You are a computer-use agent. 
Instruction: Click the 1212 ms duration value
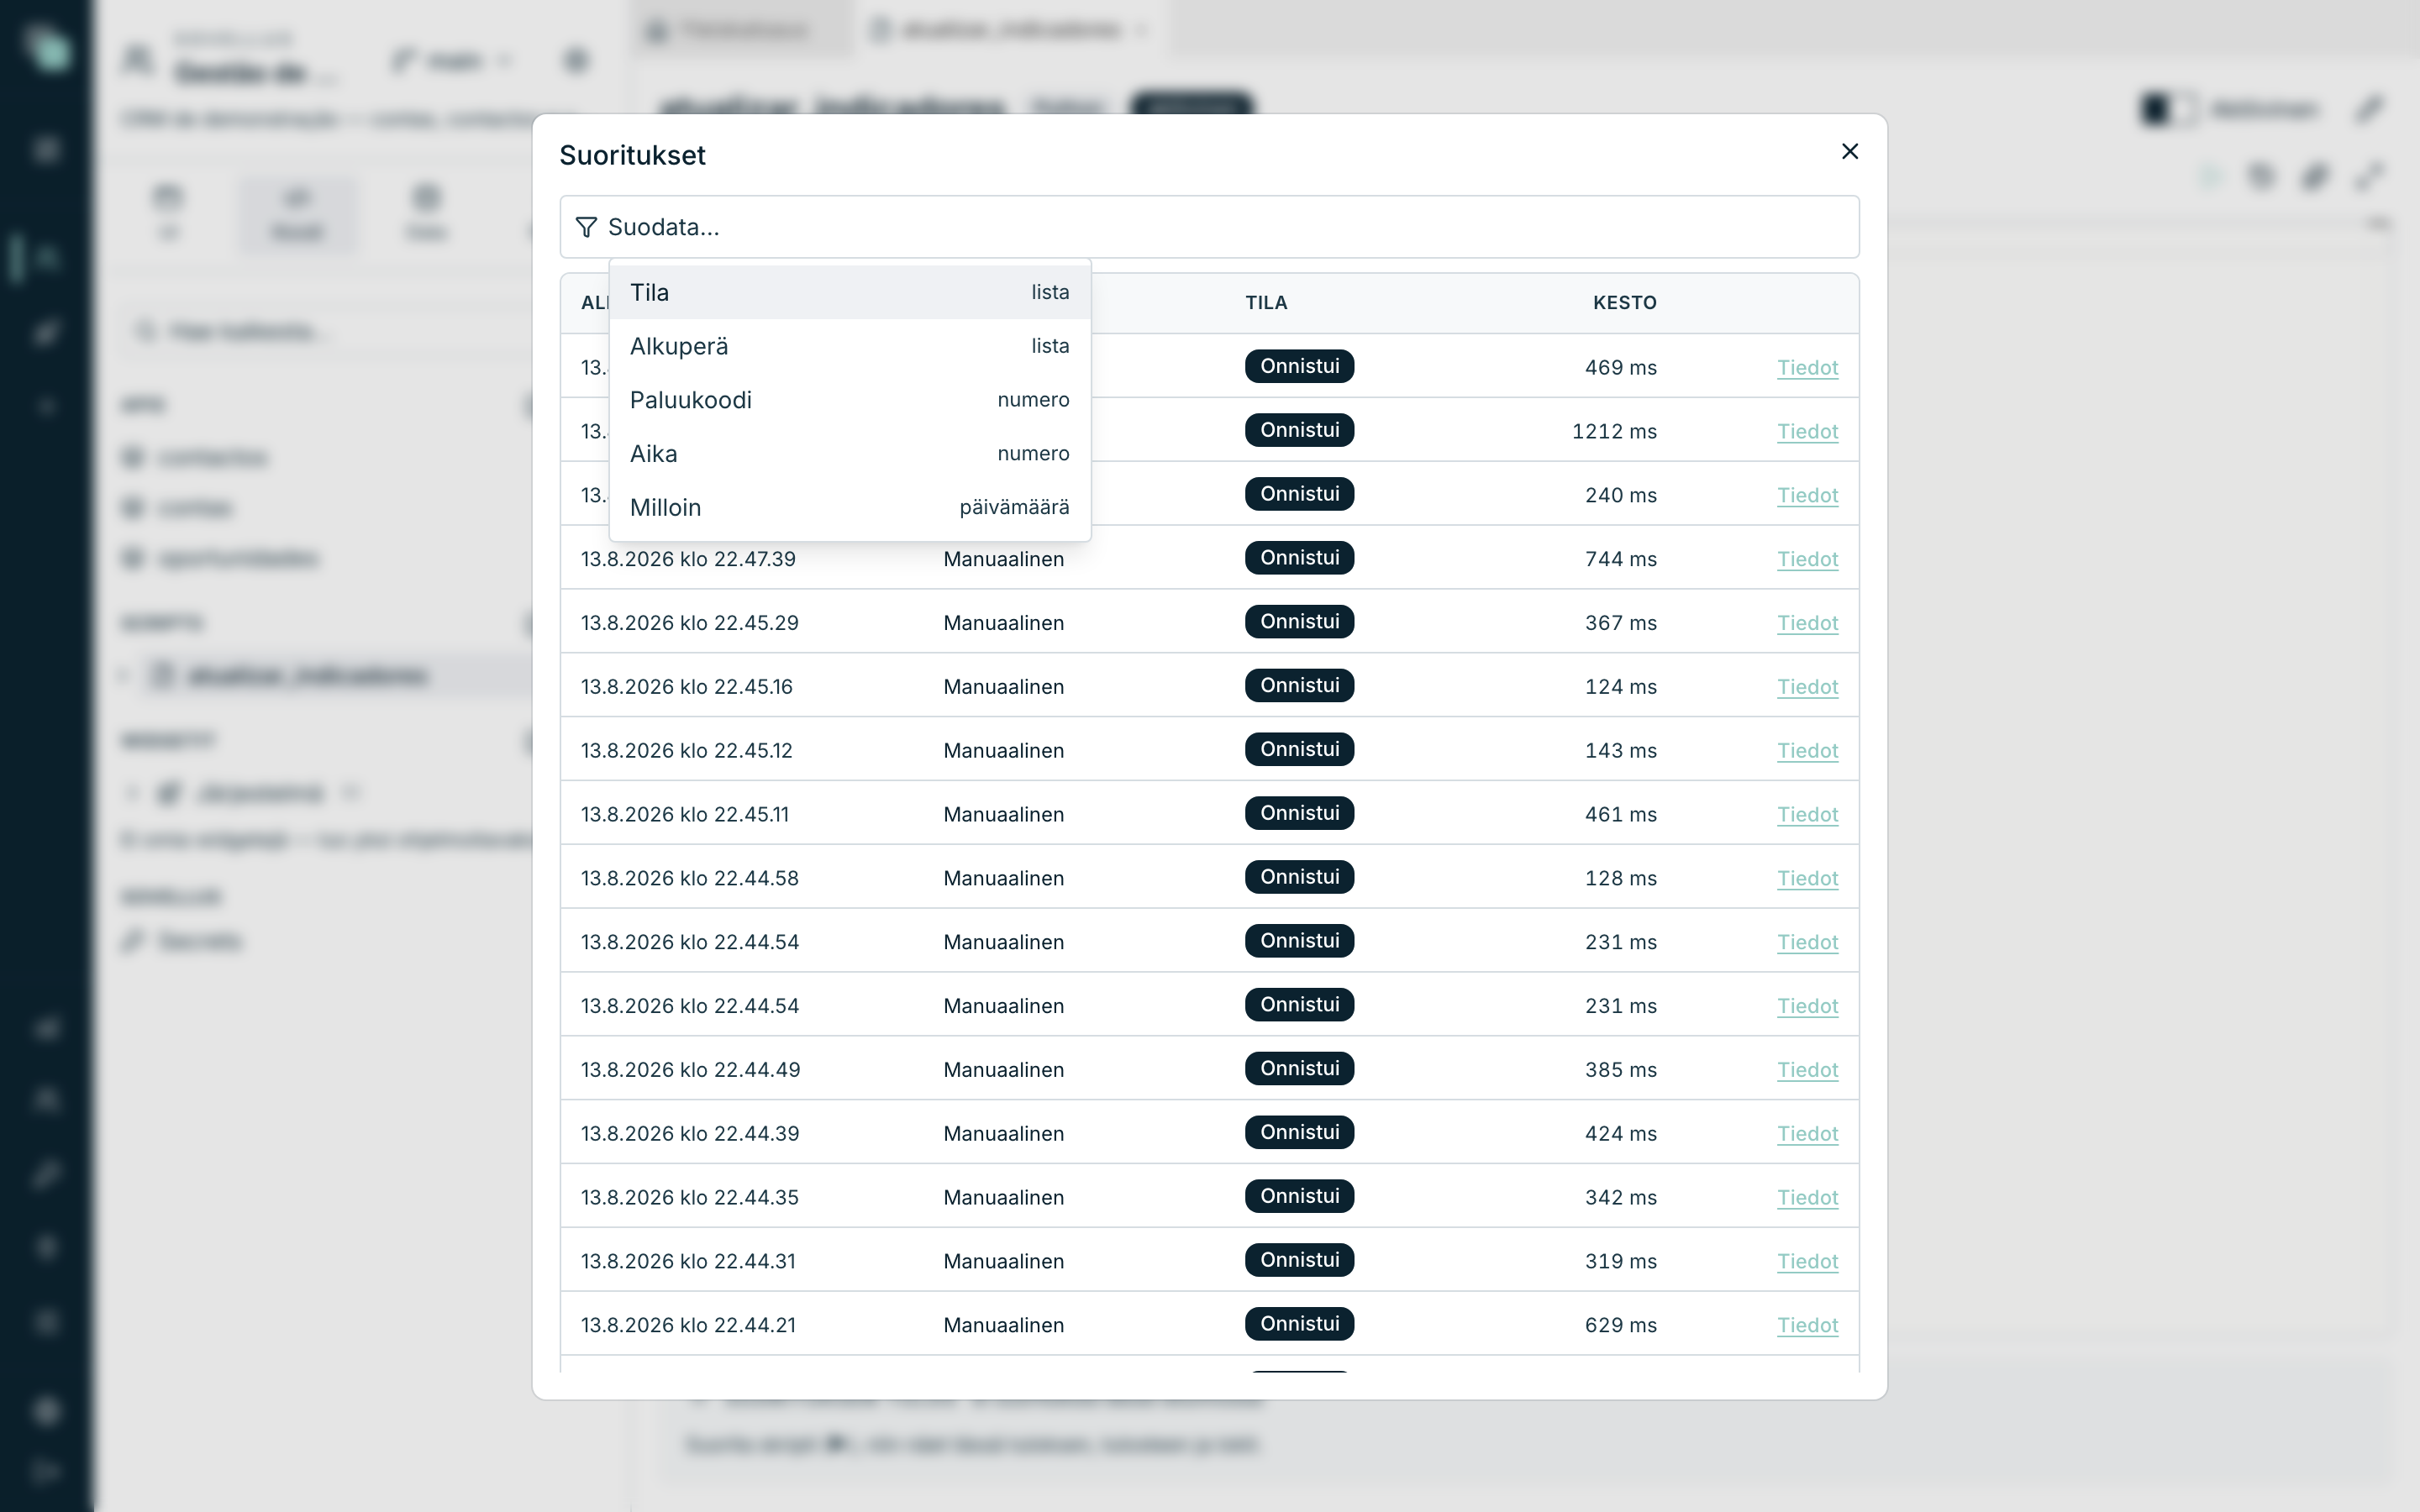(x=1614, y=432)
